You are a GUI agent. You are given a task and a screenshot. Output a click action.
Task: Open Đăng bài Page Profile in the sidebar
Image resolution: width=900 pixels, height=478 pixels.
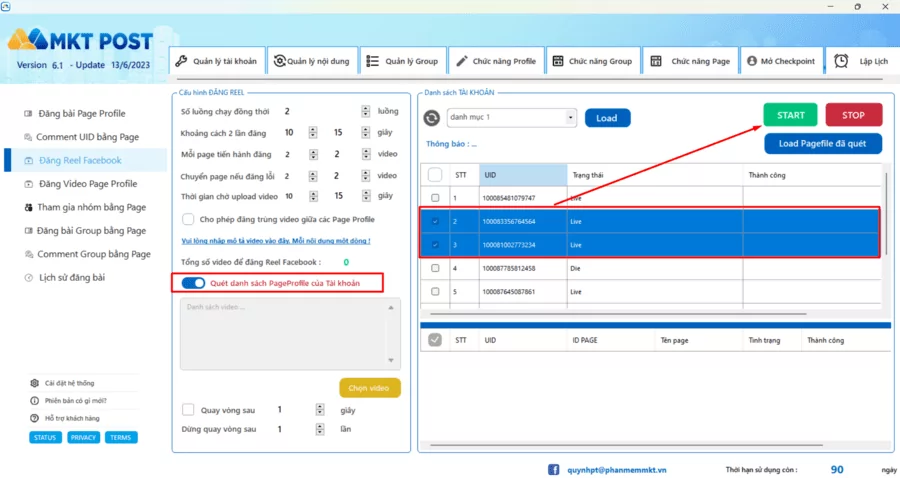pos(82,114)
